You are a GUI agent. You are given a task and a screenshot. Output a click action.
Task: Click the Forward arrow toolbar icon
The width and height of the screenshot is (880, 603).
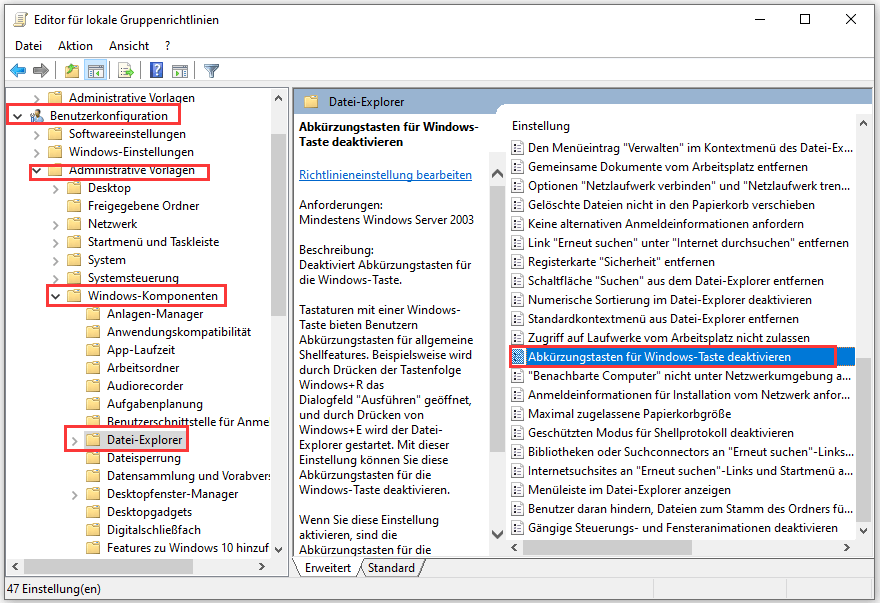[x=41, y=70]
